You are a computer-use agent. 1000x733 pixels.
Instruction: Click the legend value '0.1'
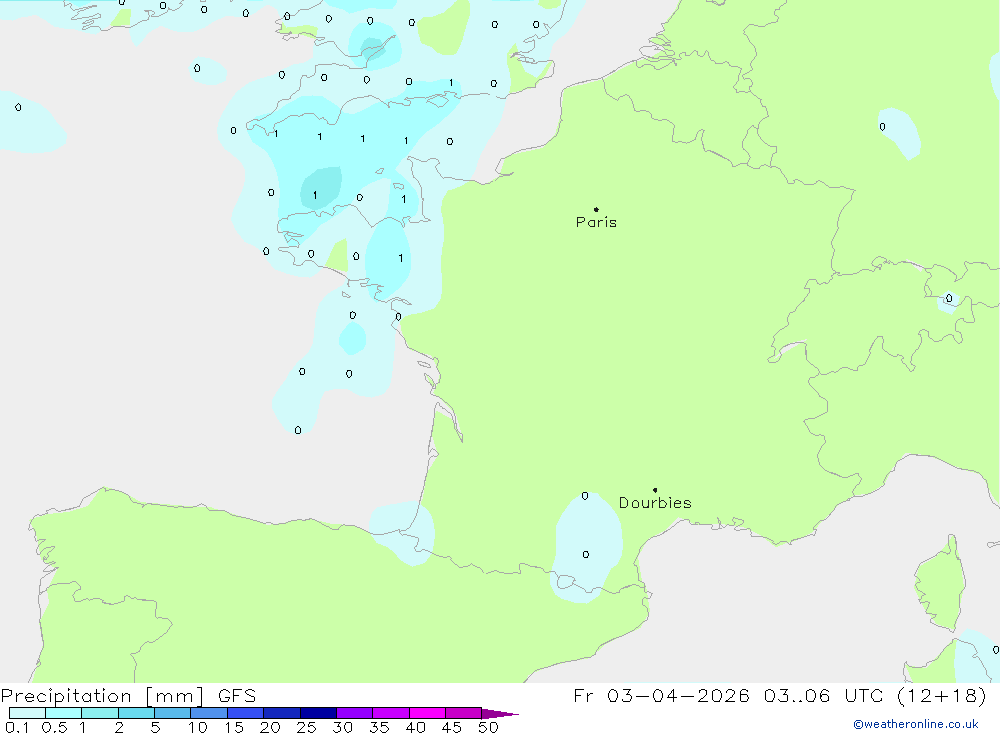[17, 727]
